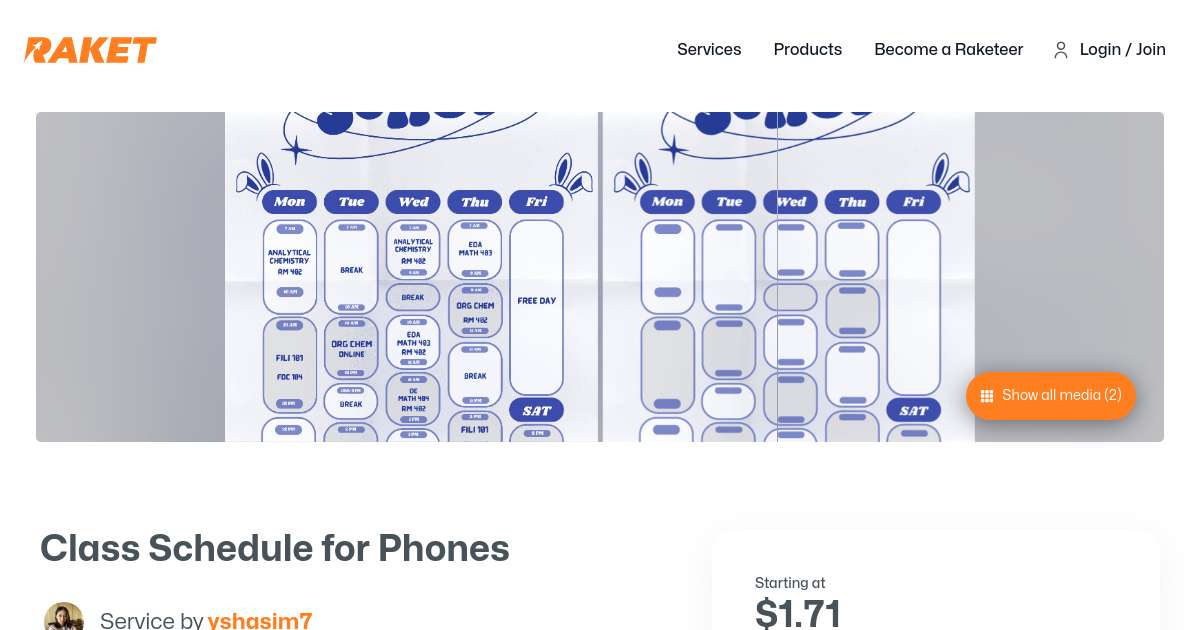Open the Products menu

[x=808, y=50]
